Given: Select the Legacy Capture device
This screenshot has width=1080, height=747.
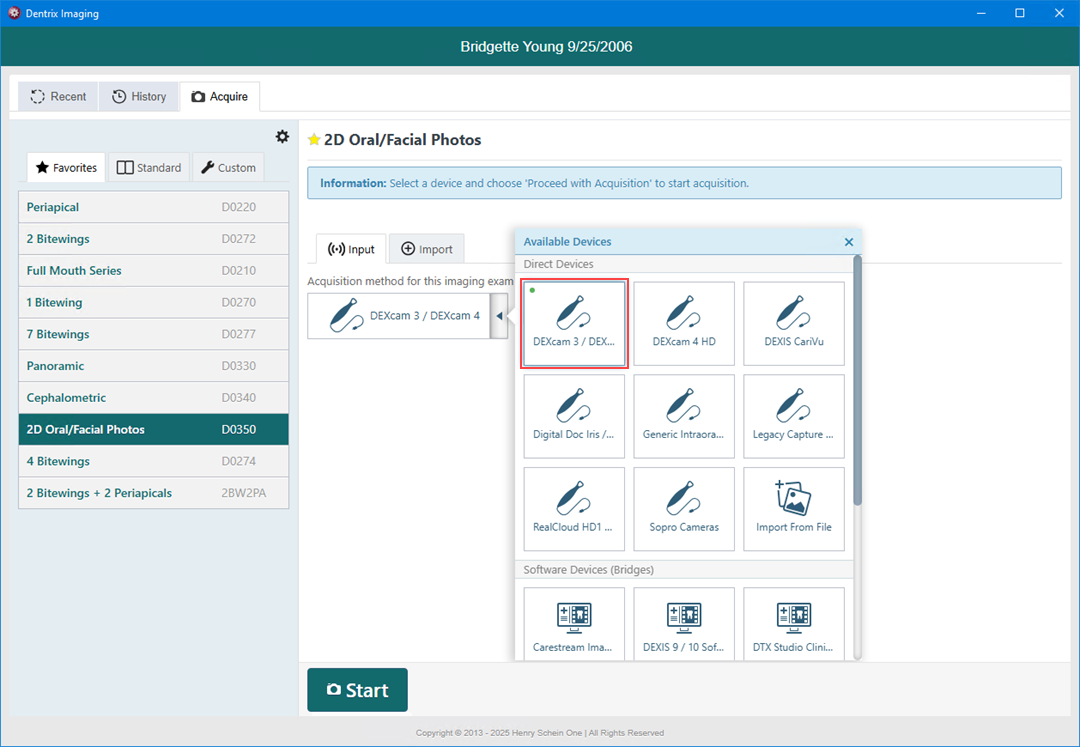Looking at the screenshot, I should [x=794, y=415].
